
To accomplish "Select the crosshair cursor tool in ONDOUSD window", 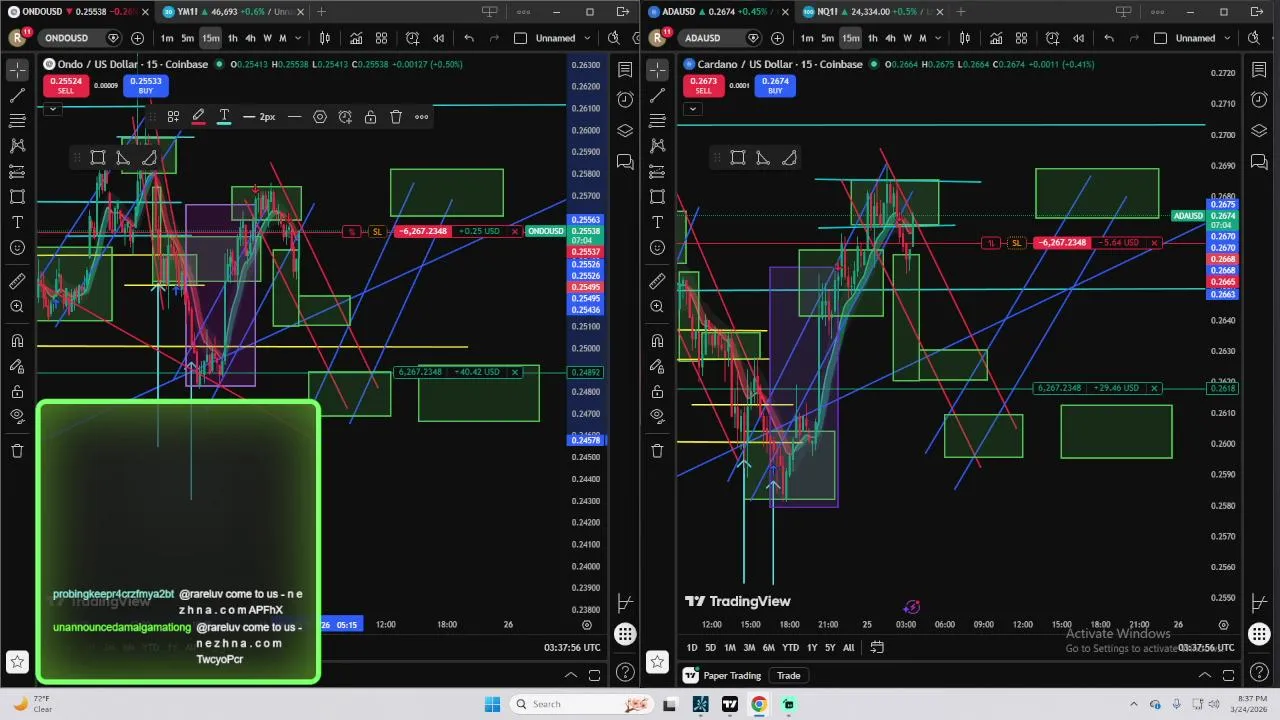I will click(x=17, y=69).
